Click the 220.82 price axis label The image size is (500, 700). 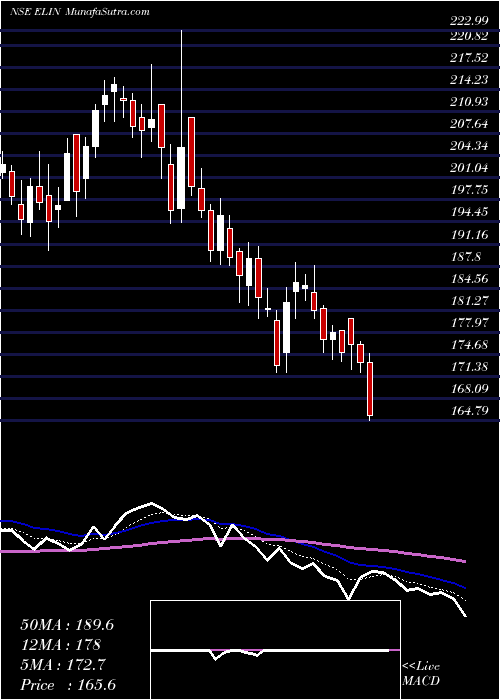[469, 37]
